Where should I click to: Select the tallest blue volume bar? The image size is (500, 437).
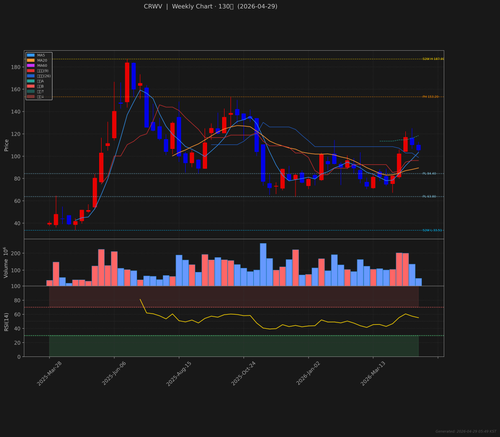pyautogui.click(x=263, y=265)
